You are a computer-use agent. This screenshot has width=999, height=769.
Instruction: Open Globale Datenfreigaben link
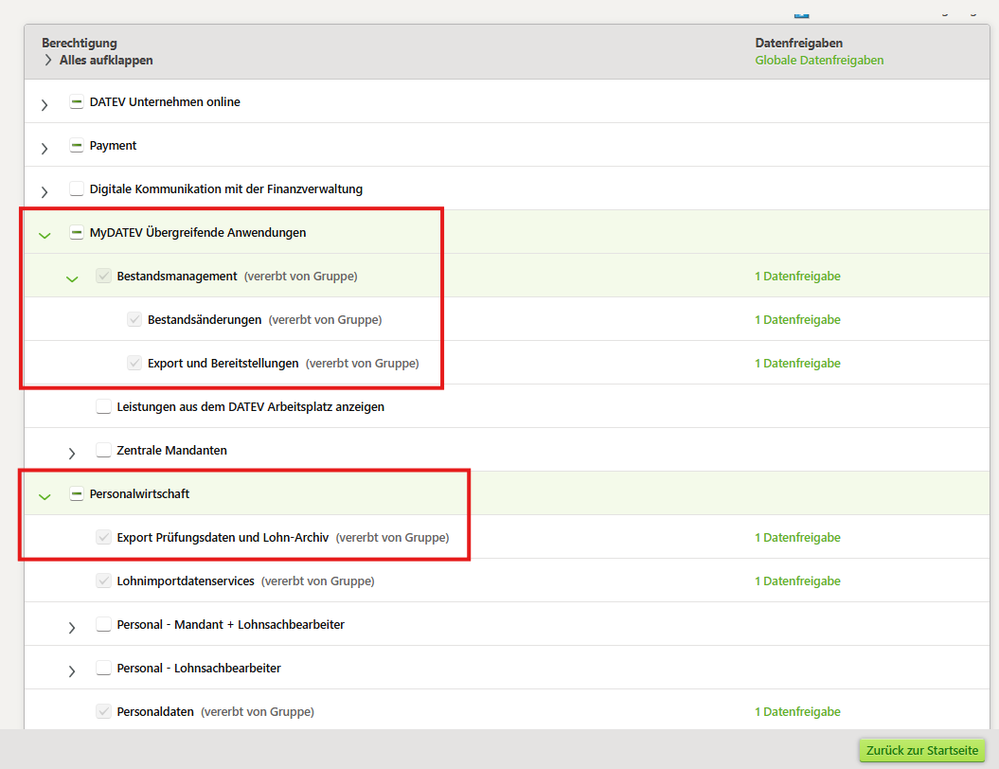[x=819, y=60]
